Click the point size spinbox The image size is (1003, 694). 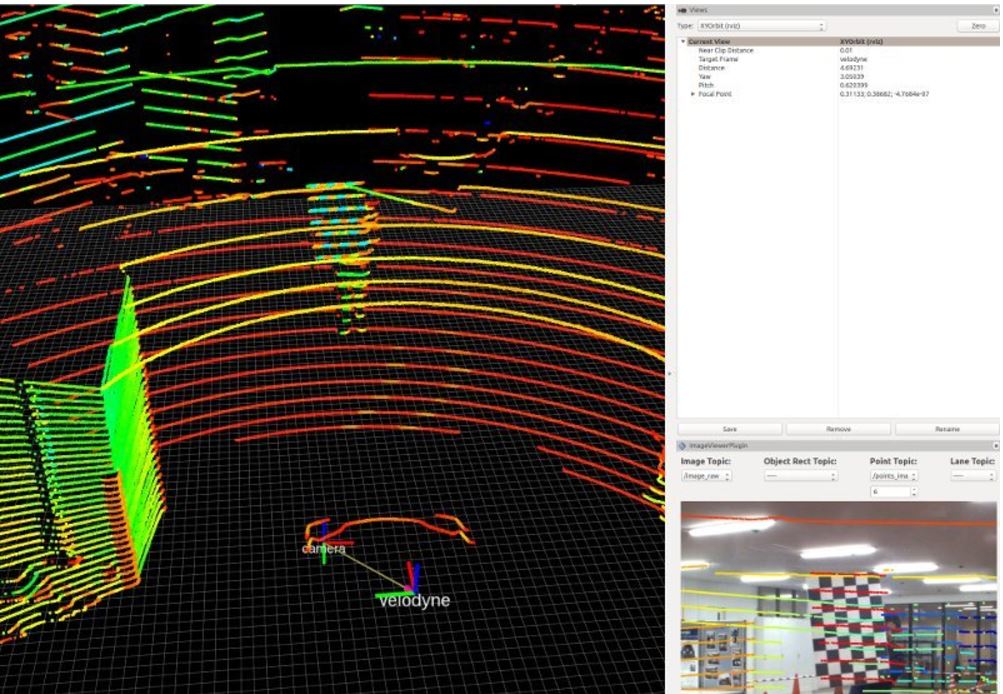tap(890, 492)
